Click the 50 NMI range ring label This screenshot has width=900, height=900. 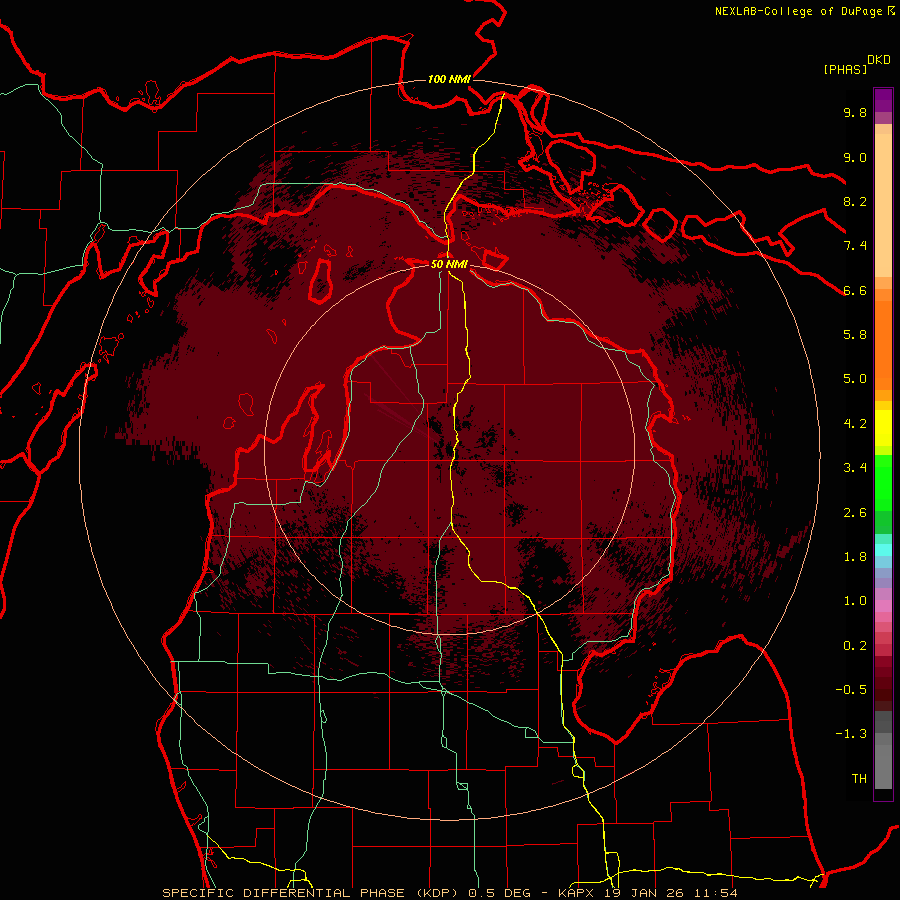coord(449,265)
